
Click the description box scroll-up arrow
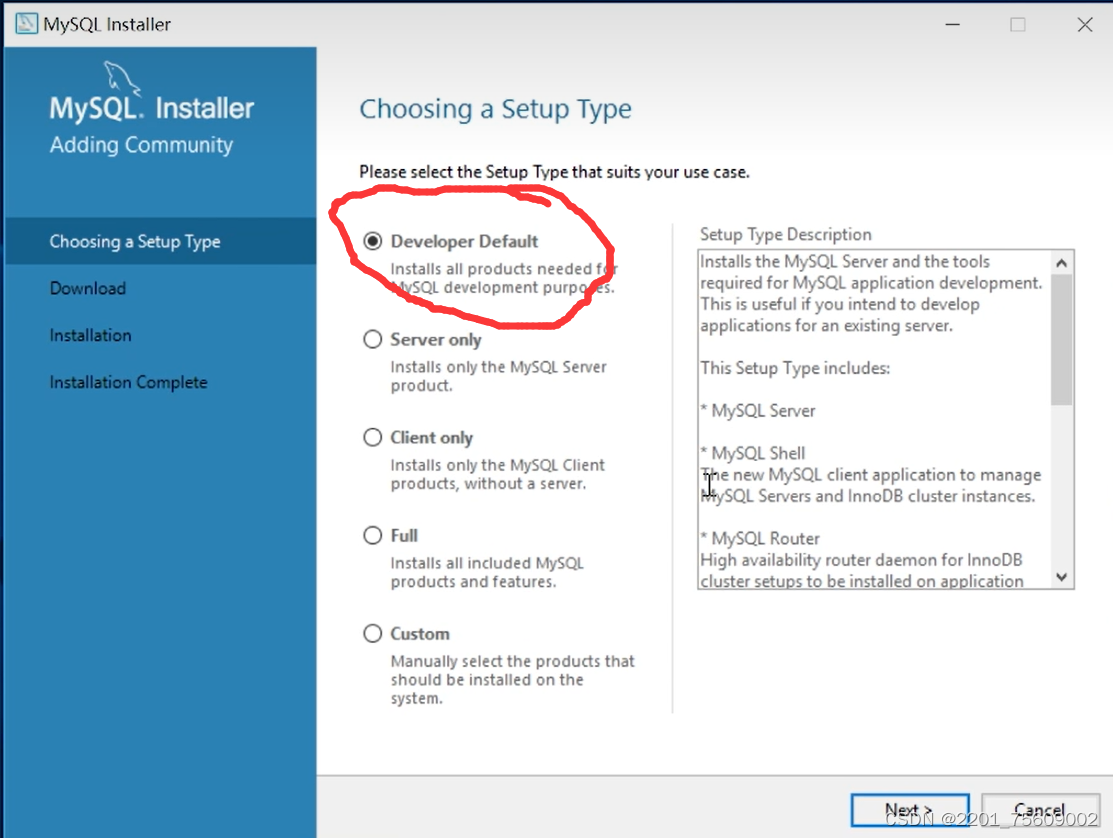[x=1062, y=263]
